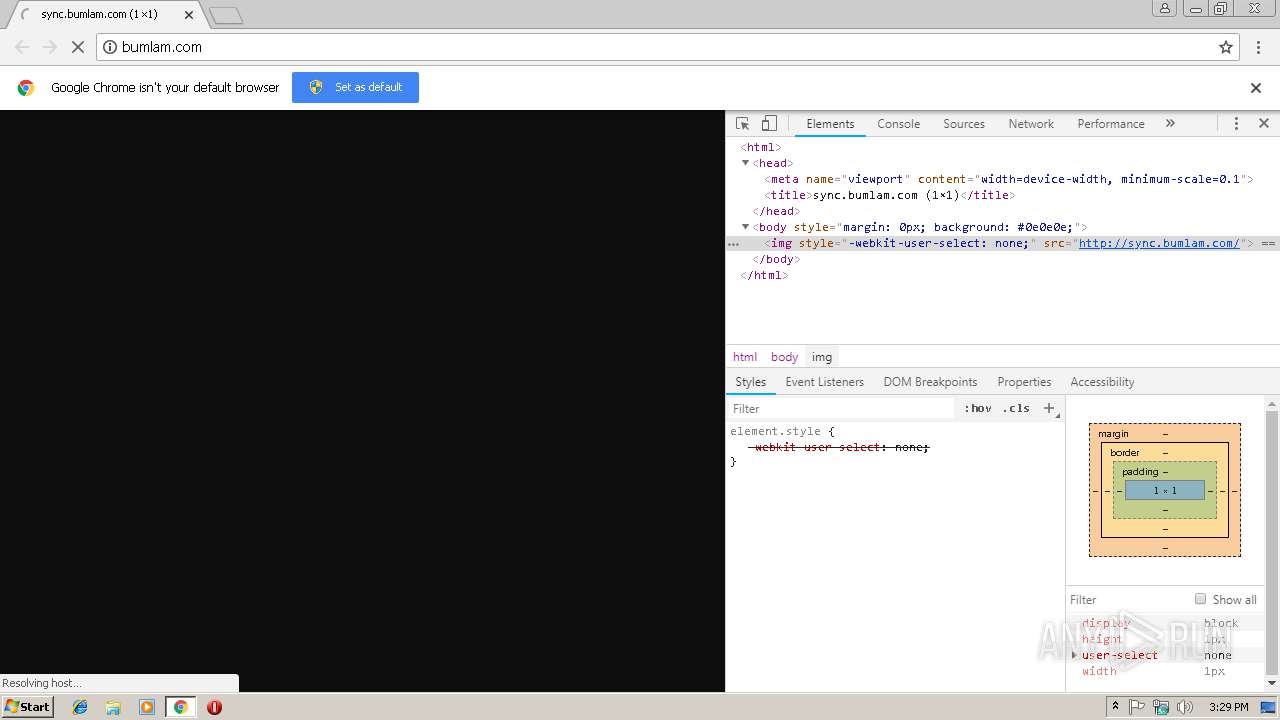Switch to the Performance tab
The height and width of the screenshot is (720, 1280).
[x=1111, y=124]
